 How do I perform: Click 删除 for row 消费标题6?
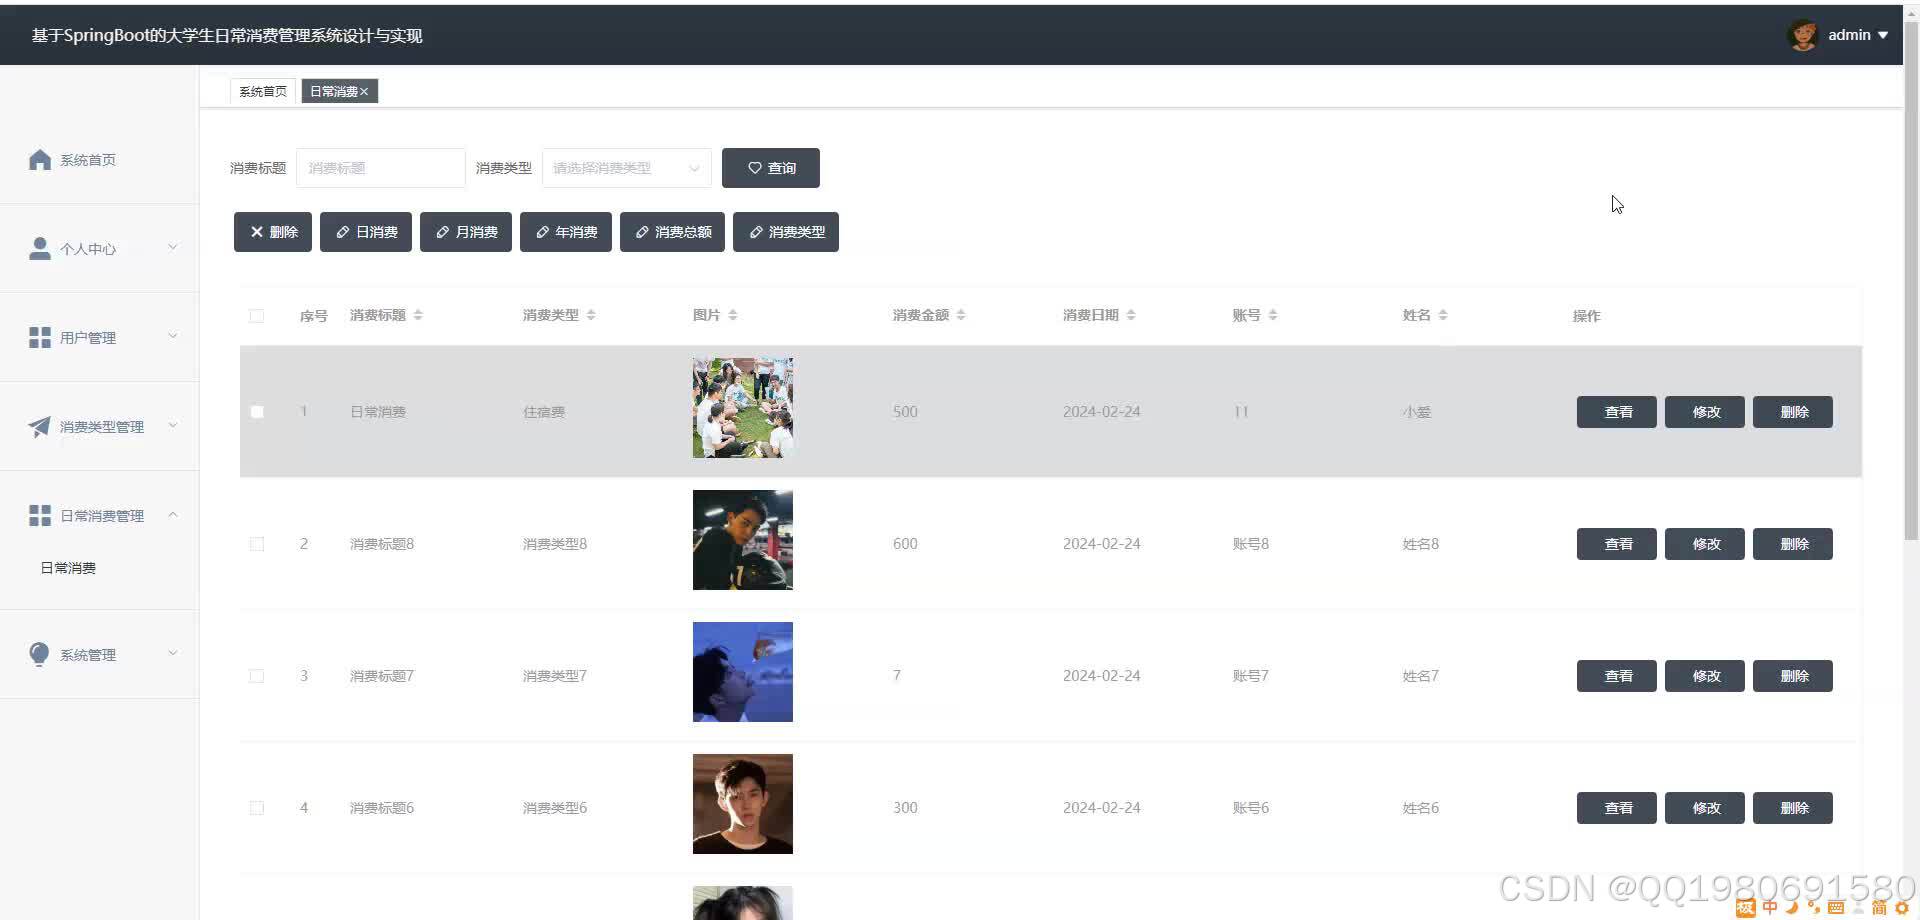click(x=1793, y=808)
